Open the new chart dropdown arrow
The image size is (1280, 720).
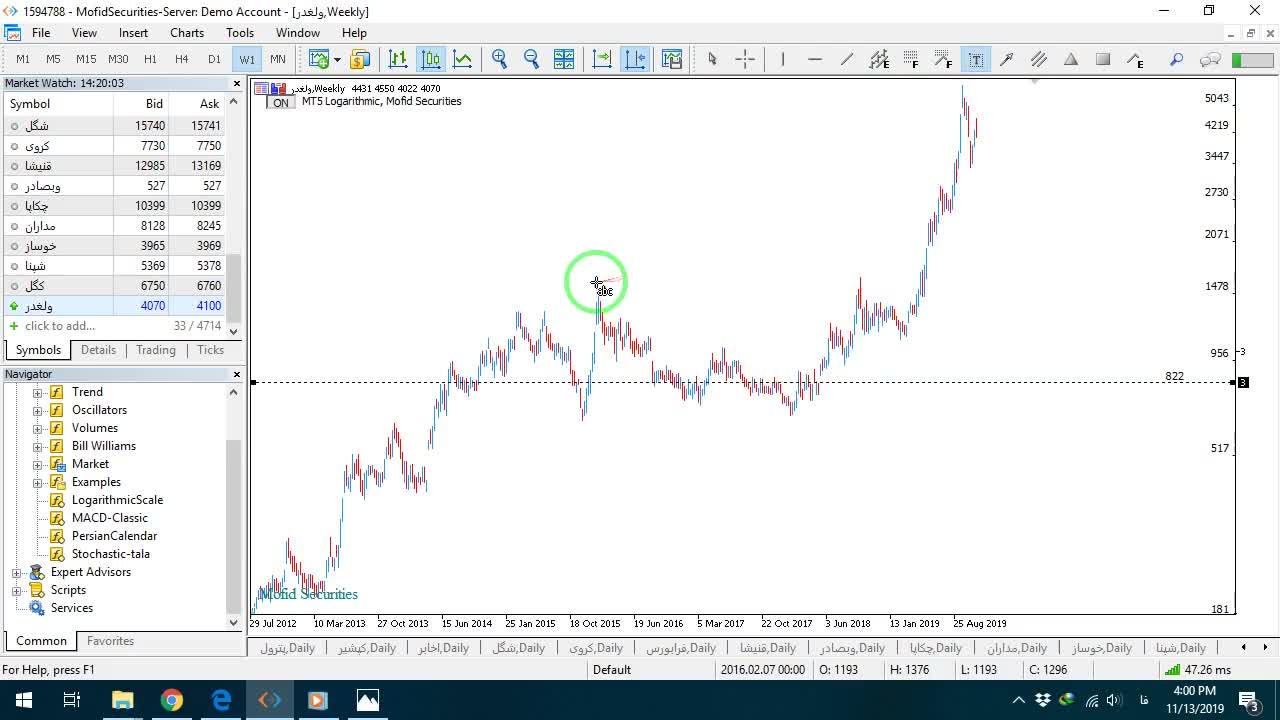337,59
